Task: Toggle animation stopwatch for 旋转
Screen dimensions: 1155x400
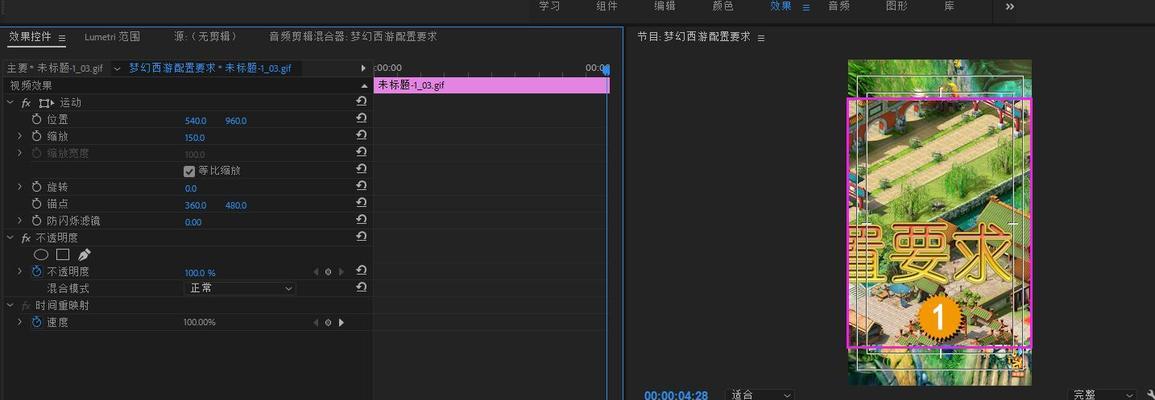Action: [x=37, y=187]
